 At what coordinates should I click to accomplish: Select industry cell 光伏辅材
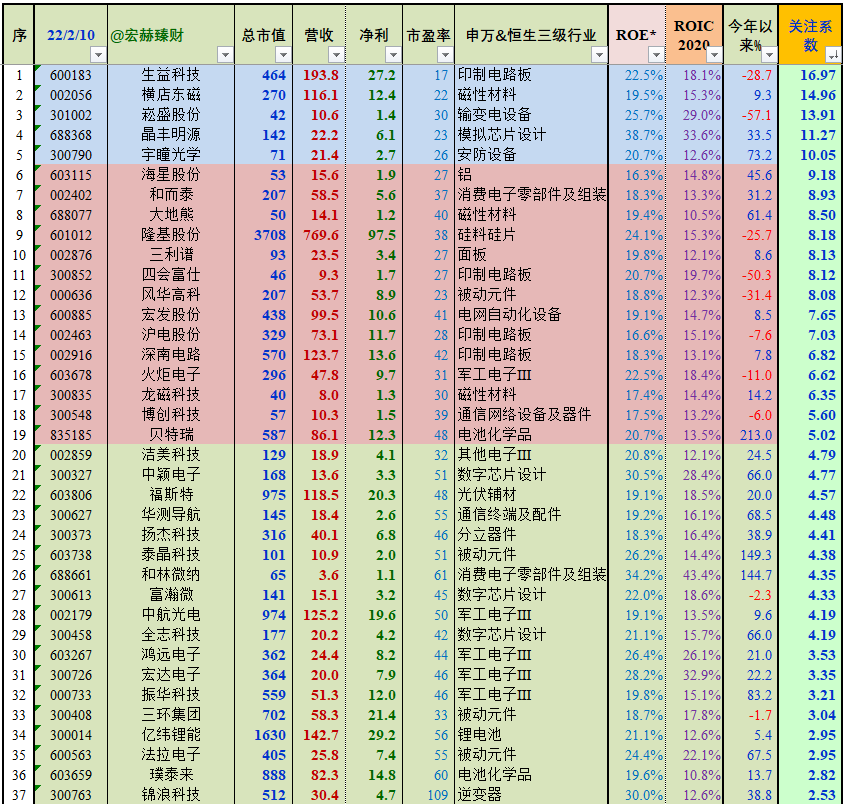[x=531, y=495]
